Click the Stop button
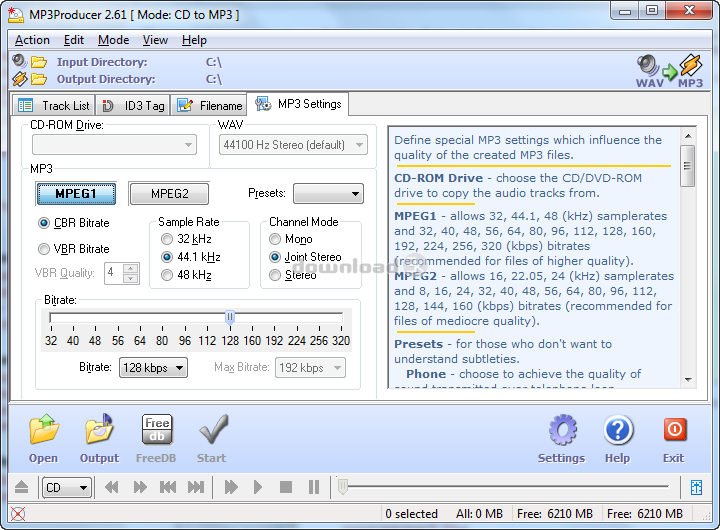This screenshot has height=530, width=720. pyautogui.click(x=286, y=487)
